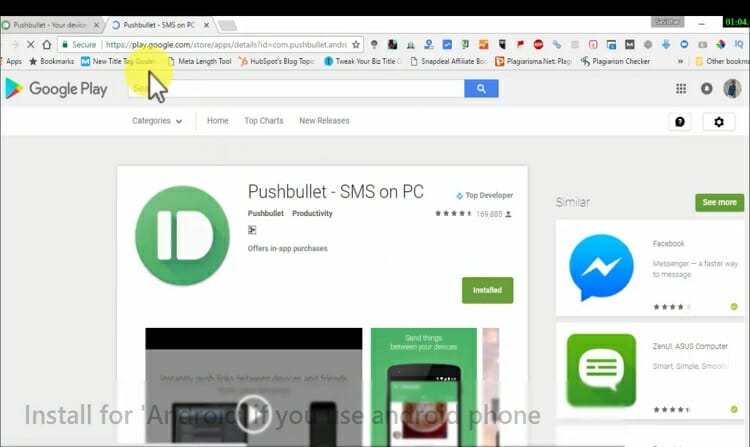Open the Pushbullet developer link

pyautogui.click(x=265, y=213)
